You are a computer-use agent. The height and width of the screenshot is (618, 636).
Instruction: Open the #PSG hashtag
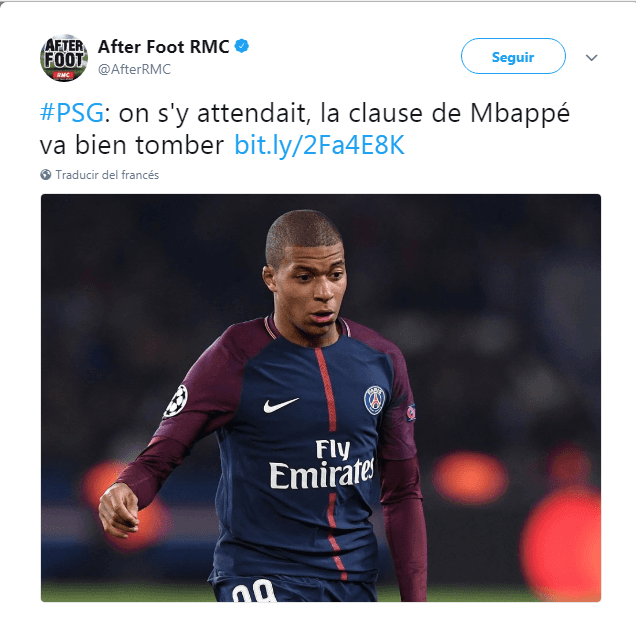[x=72, y=113]
